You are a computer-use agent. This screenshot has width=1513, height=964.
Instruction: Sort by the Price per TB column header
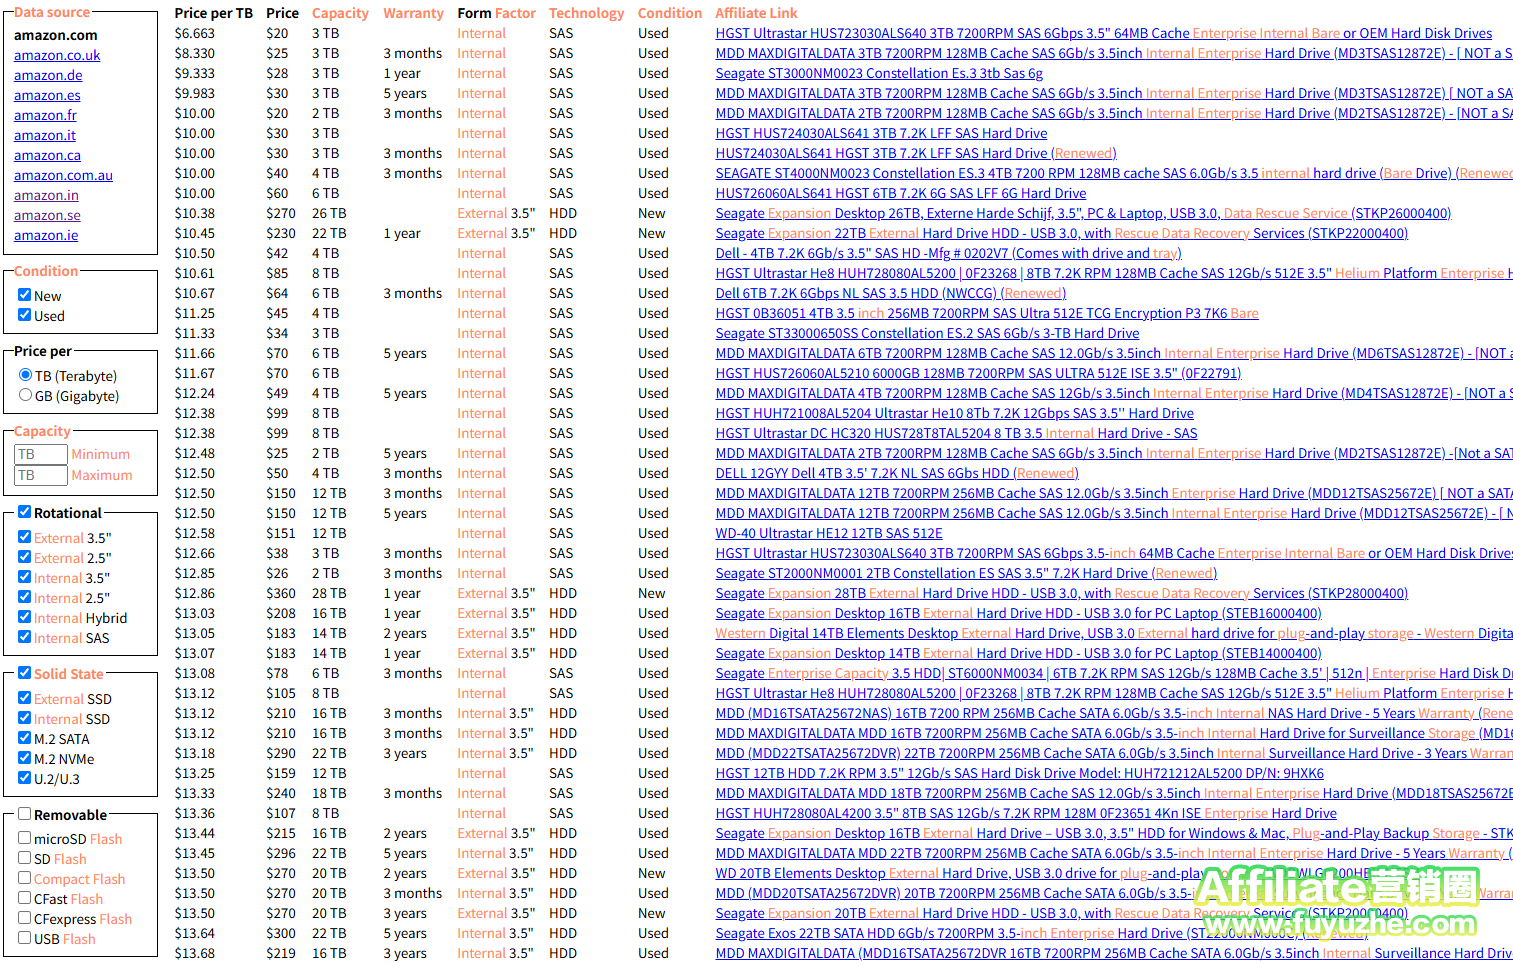tap(213, 13)
